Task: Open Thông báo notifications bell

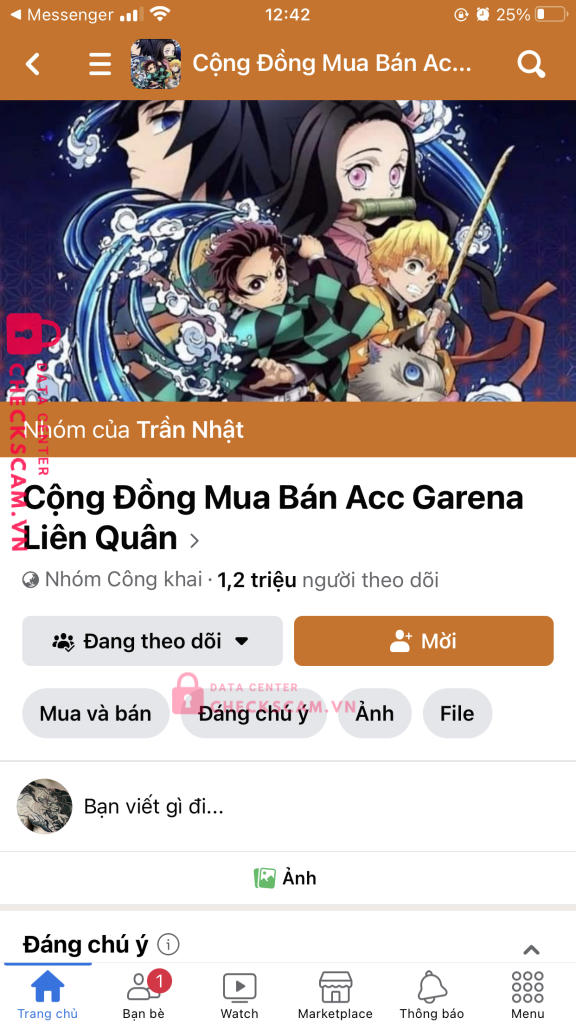Action: click(431, 987)
